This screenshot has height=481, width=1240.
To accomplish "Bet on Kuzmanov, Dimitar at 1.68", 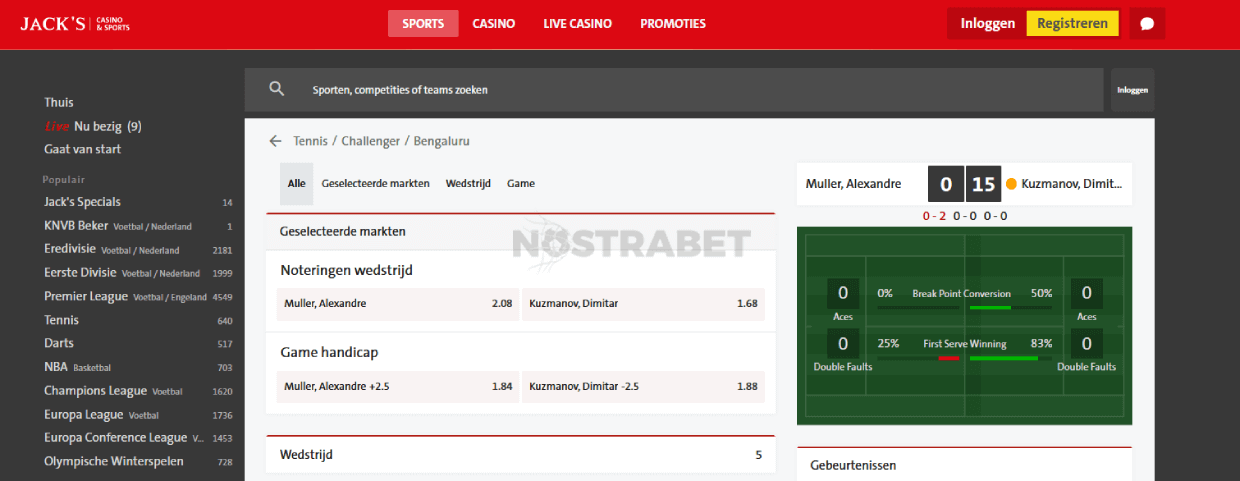I will point(643,304).
